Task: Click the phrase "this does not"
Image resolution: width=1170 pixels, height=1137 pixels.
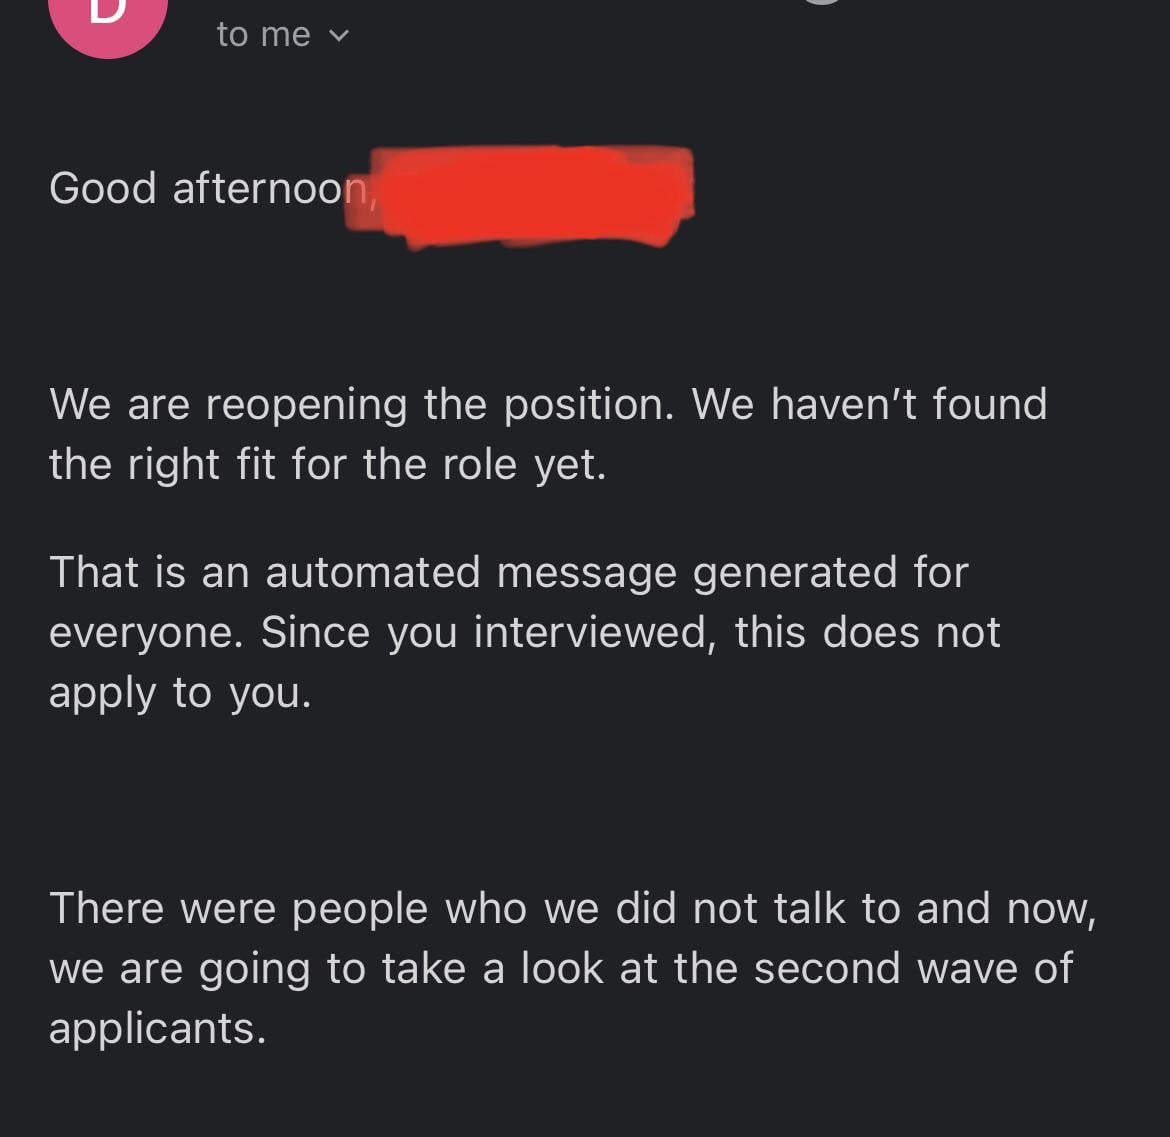Action: (867, 633)
